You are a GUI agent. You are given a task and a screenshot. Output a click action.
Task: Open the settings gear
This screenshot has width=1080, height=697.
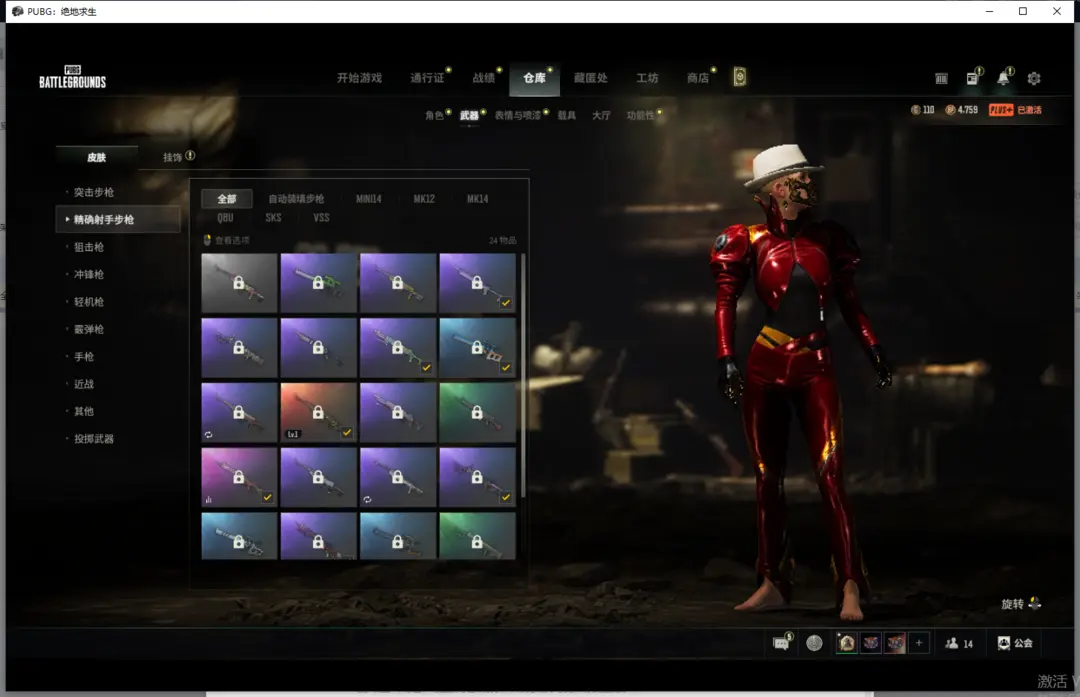click(x=1034, y=79)
